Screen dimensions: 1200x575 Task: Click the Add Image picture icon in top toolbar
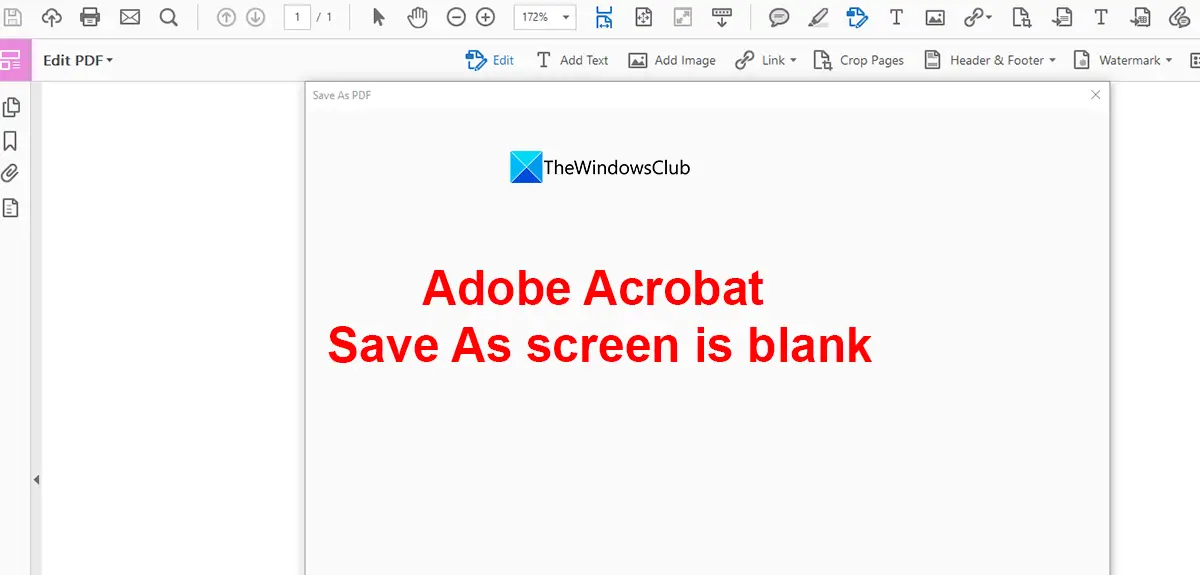(935, 17)
